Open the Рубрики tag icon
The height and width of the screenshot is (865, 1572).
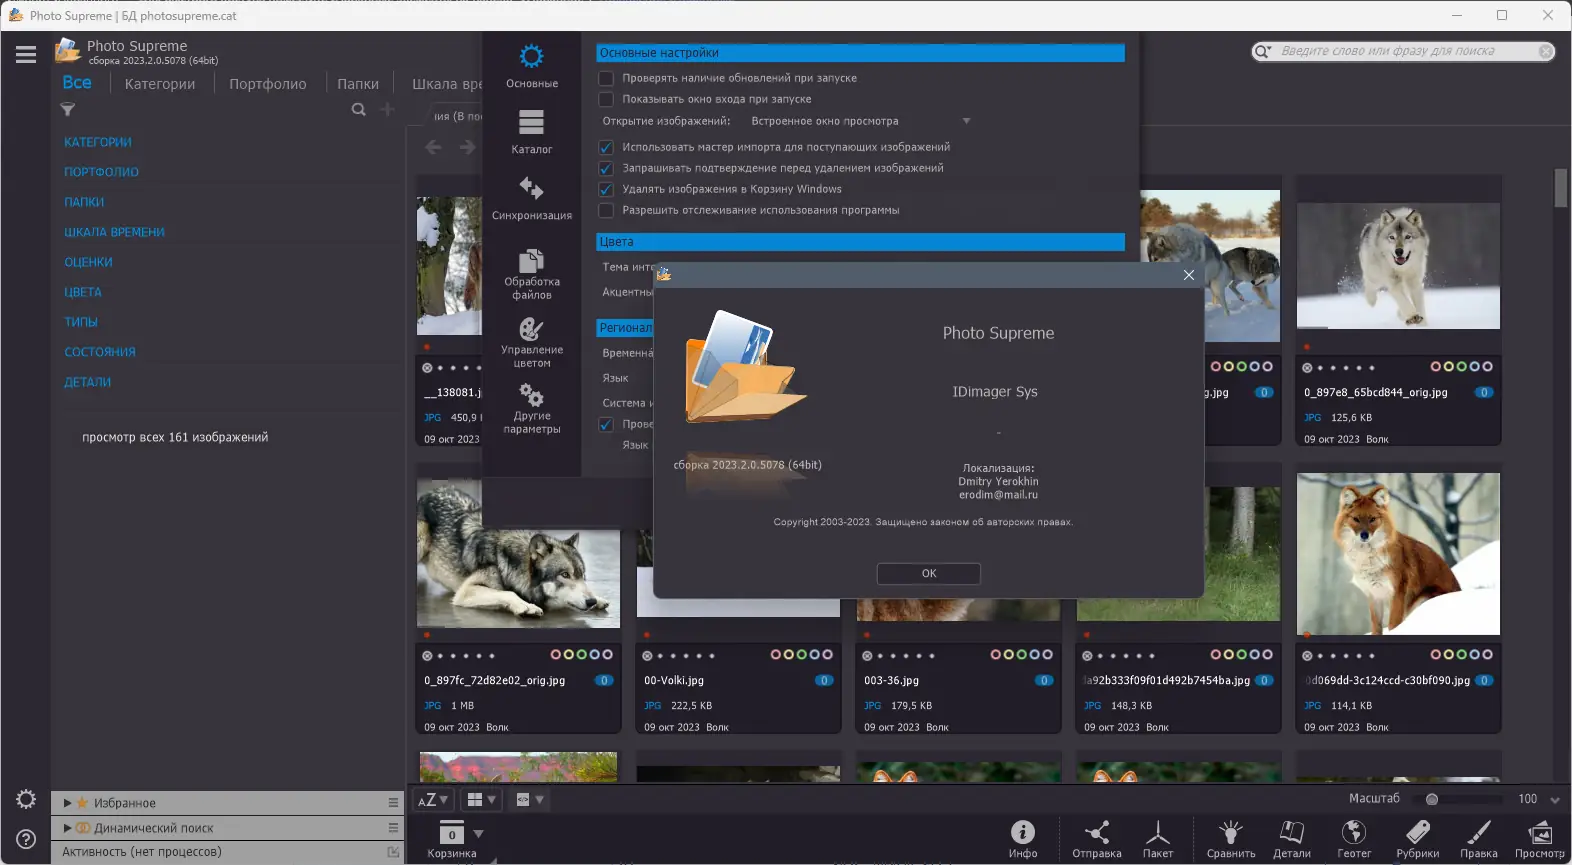[1418, 839]
